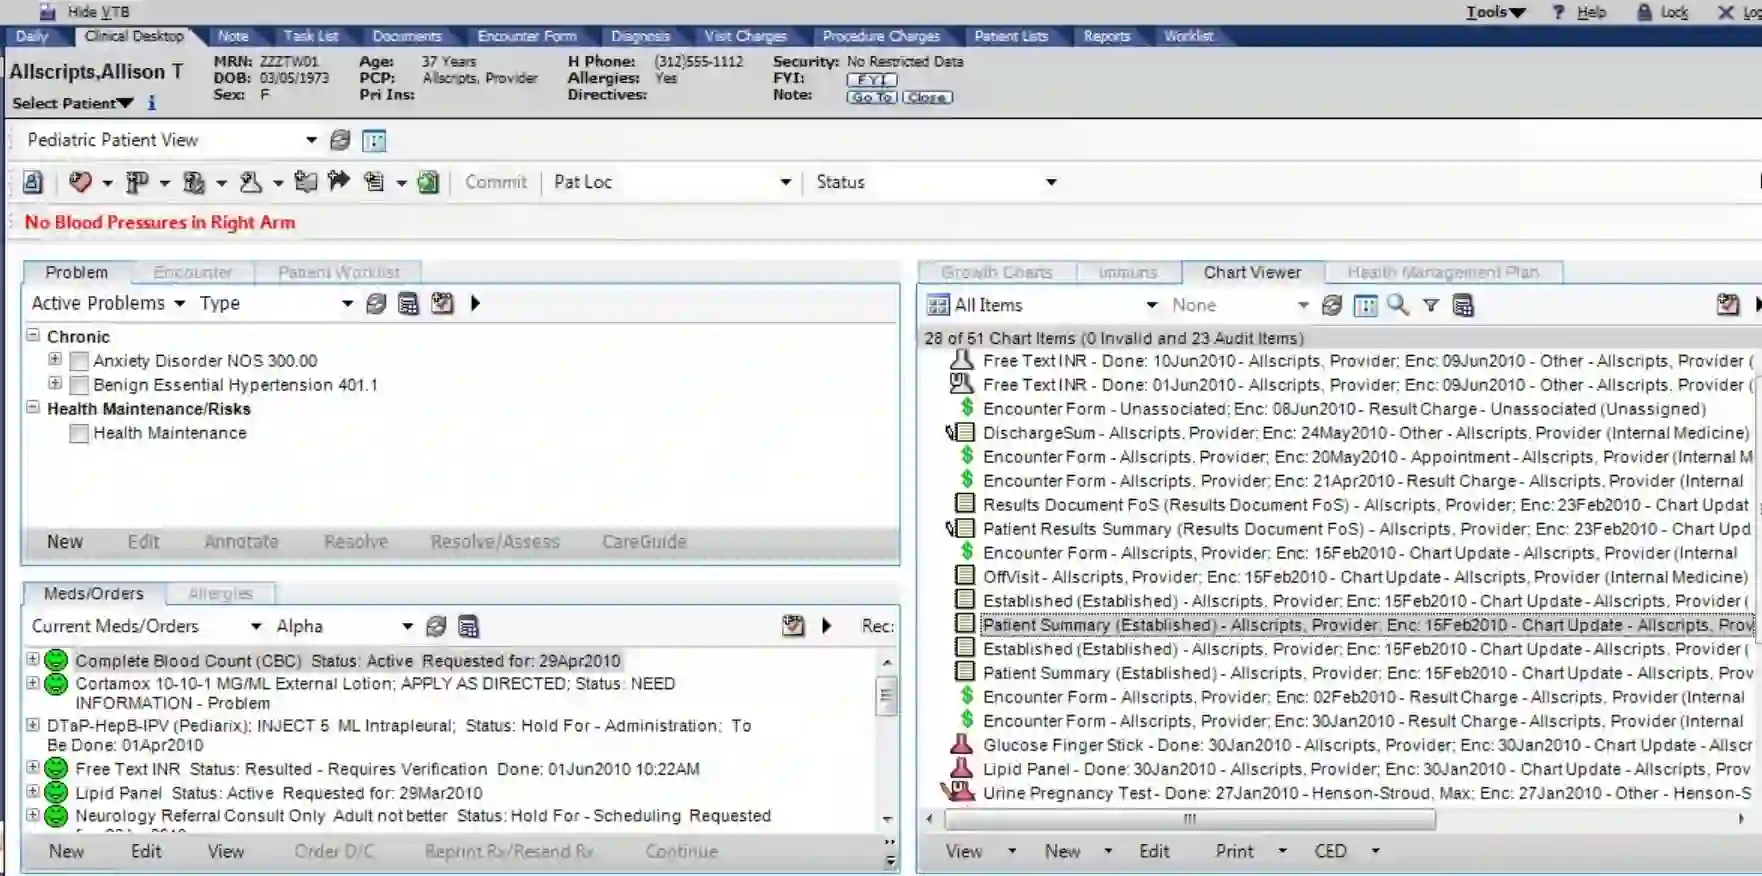Refresh the Active Problems list

376,303
